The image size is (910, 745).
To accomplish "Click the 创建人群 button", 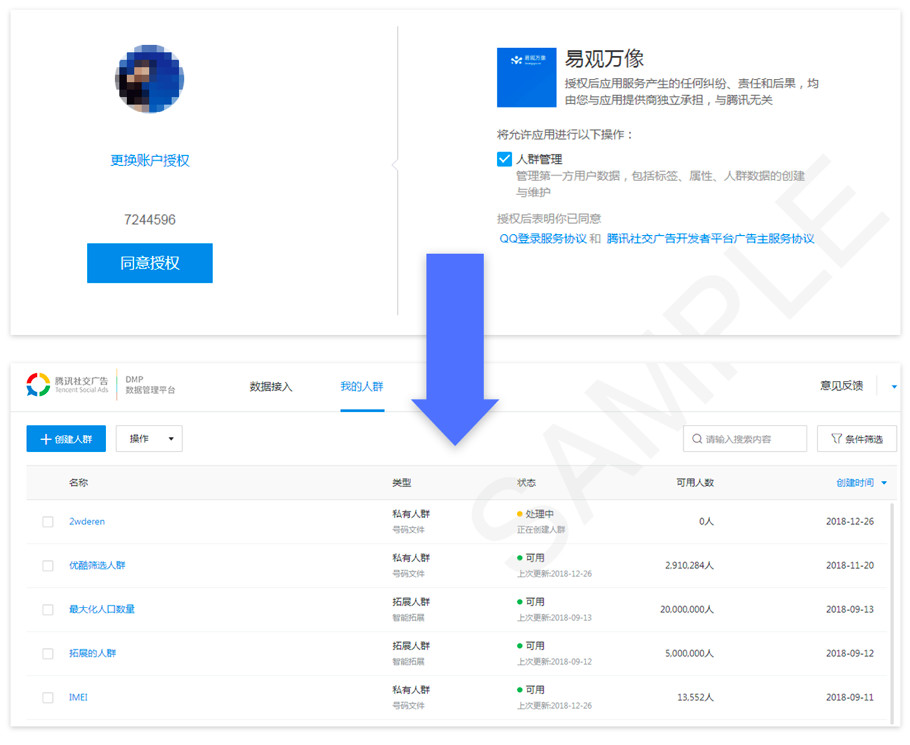I will (x=66, y=439).
